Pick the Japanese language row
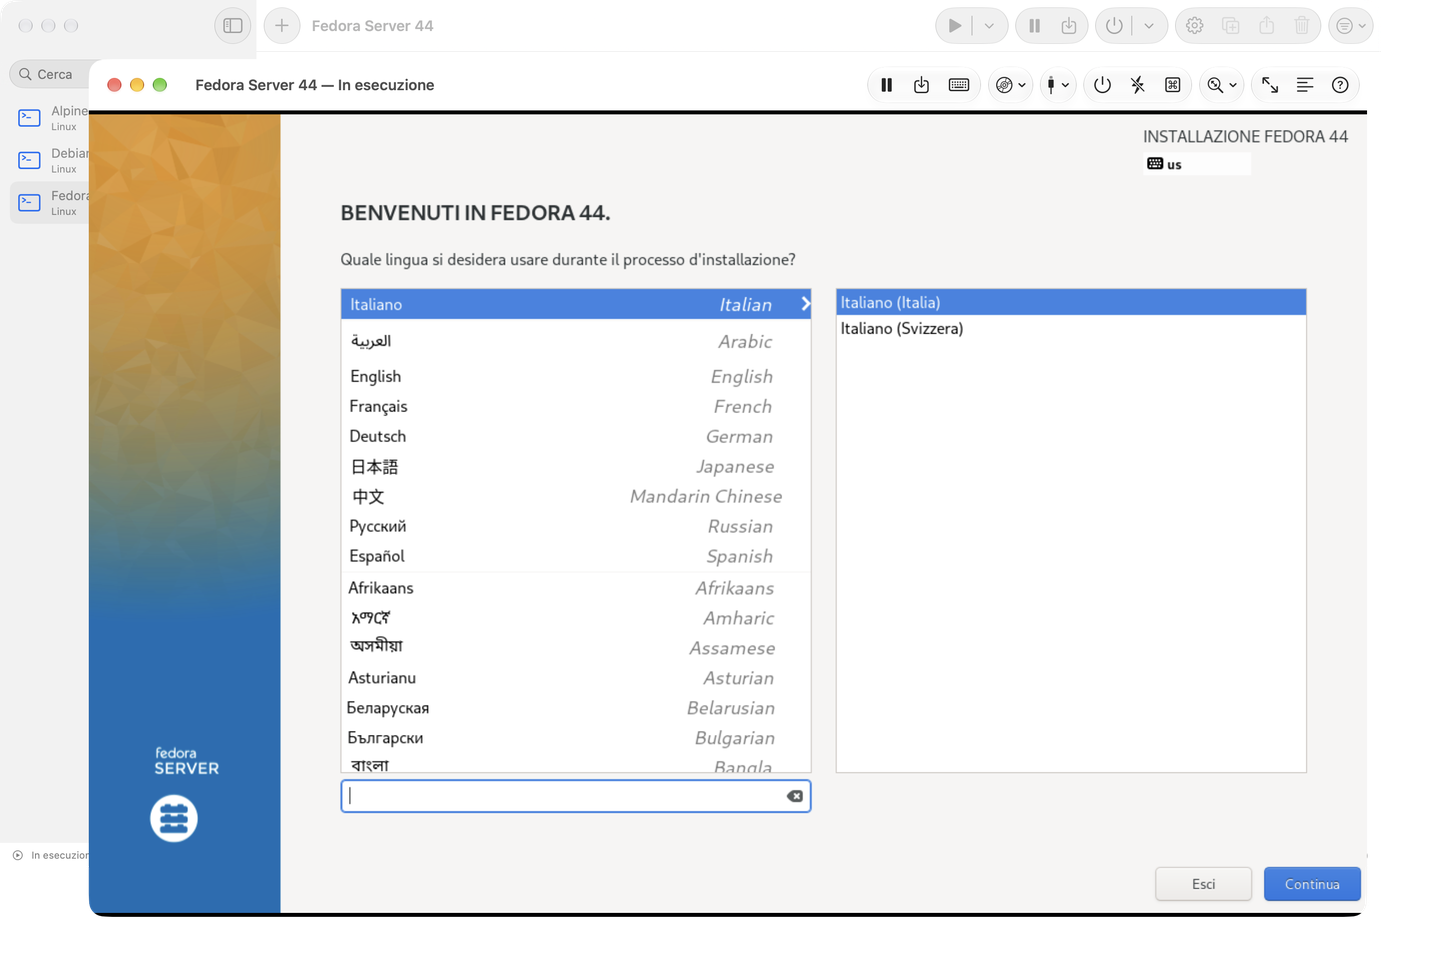This screenshot has height=976, width=1440. pyautogui.click(x=575, y=466)
